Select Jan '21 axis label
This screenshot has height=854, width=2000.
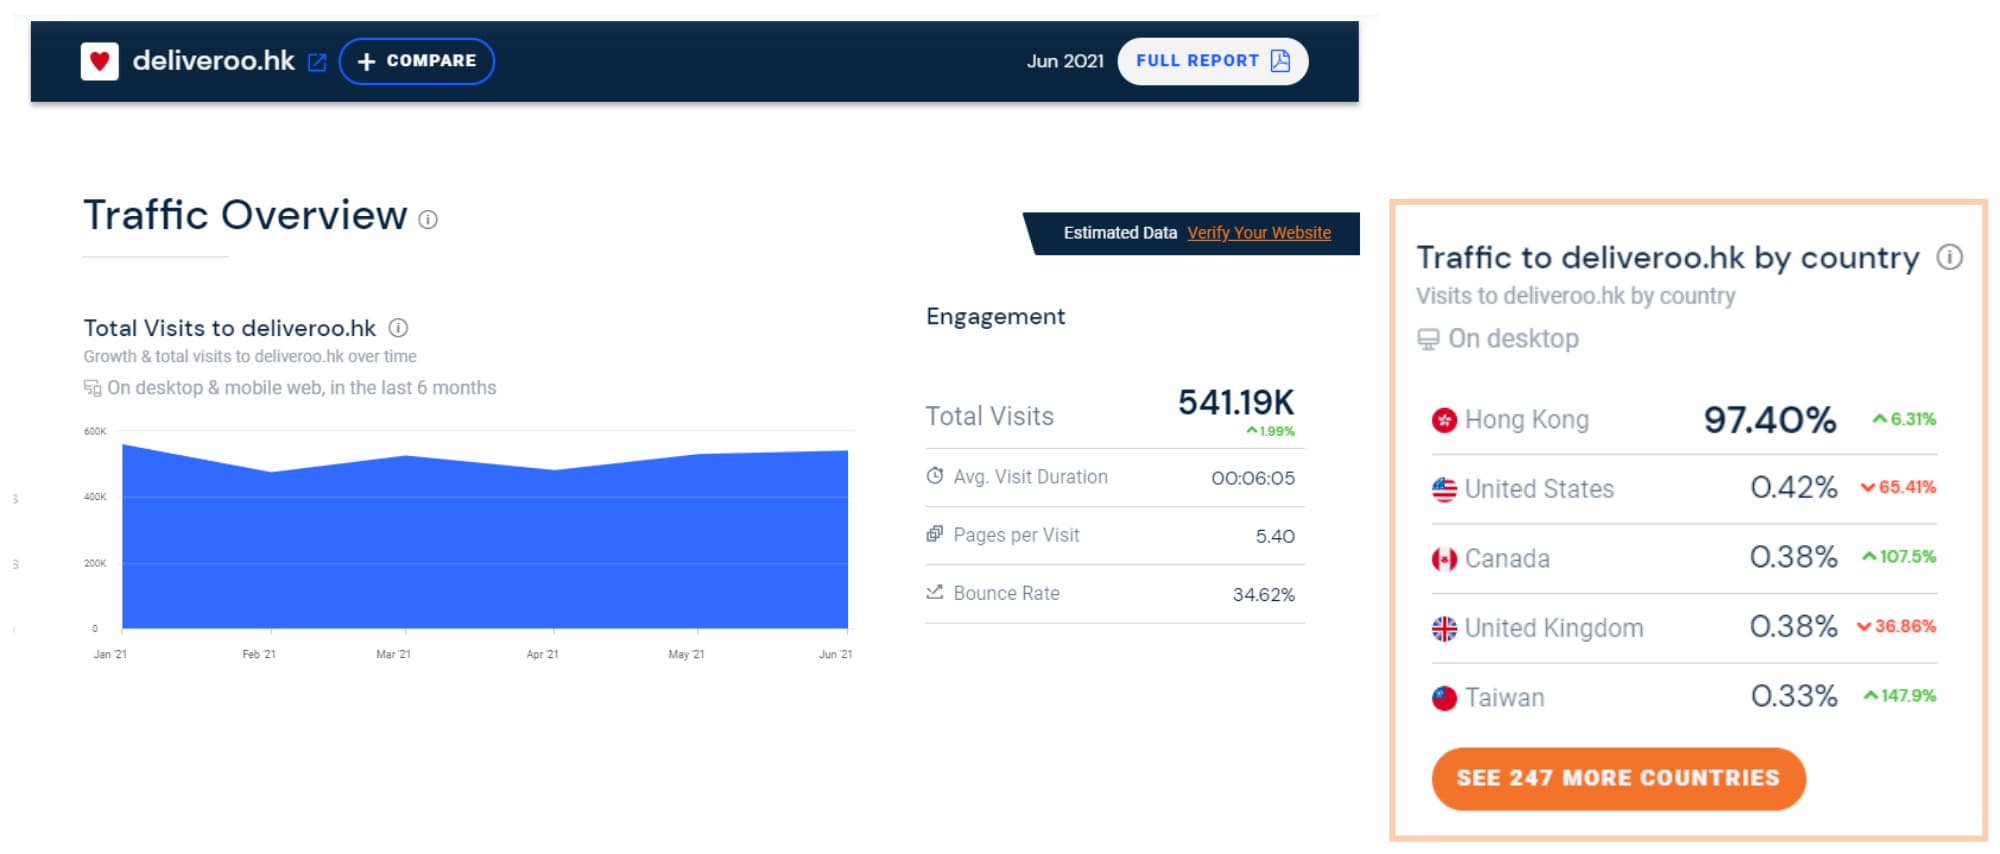[110, 654]
